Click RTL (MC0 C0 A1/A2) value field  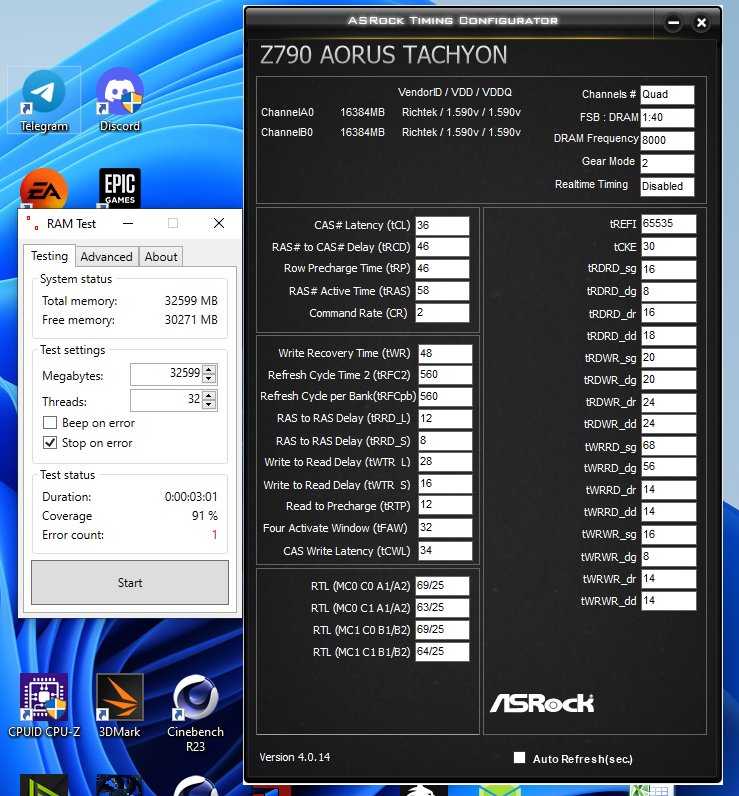tap(442, 586)
